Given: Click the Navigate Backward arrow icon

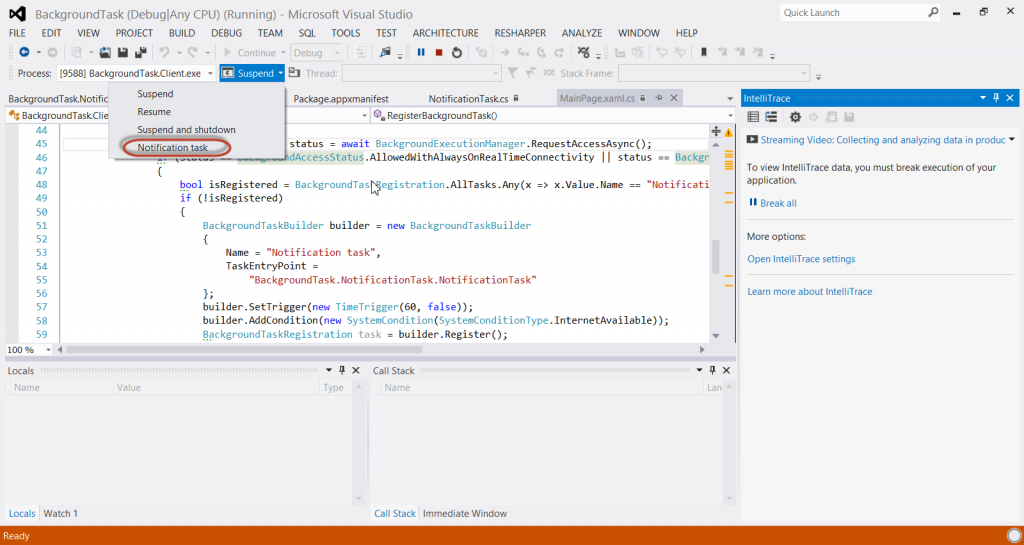Looking at the screenshot, I should (24, 53).
